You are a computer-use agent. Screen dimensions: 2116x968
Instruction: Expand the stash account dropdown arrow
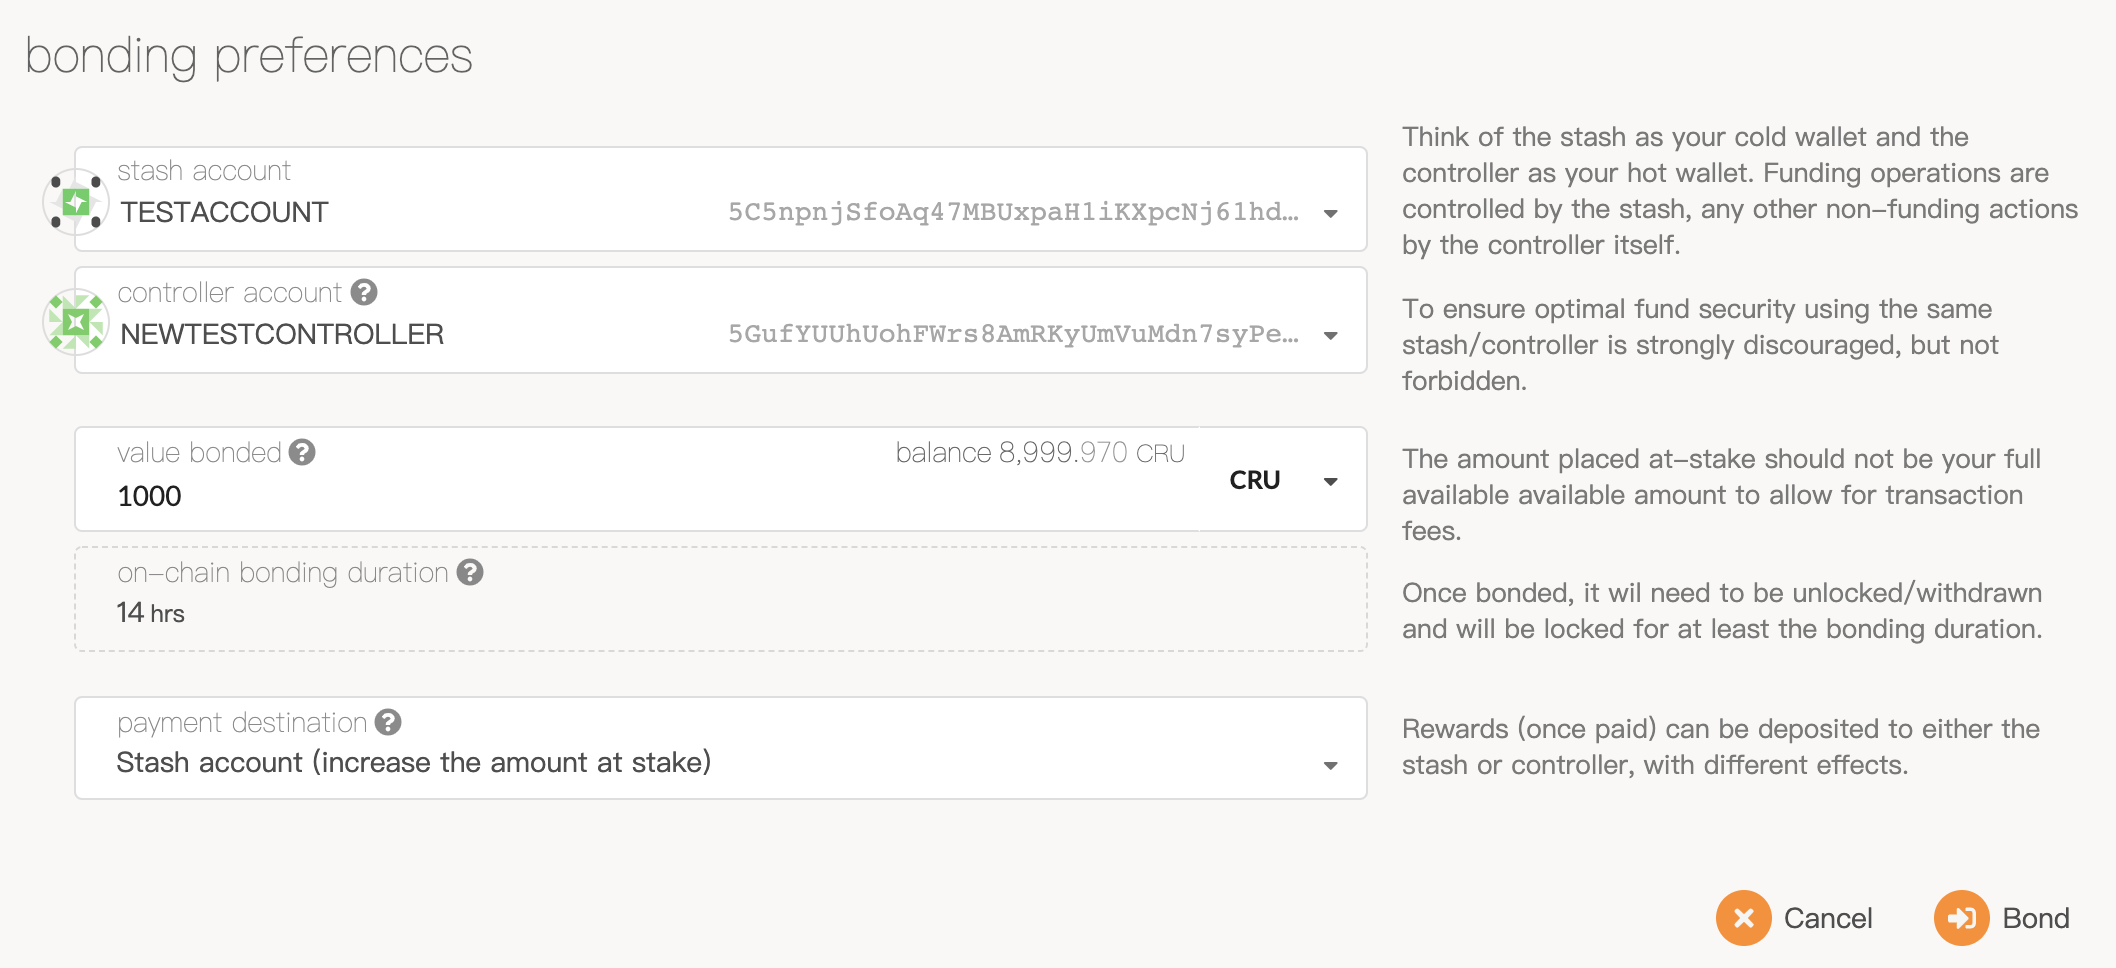click(x=1330, y=213)
